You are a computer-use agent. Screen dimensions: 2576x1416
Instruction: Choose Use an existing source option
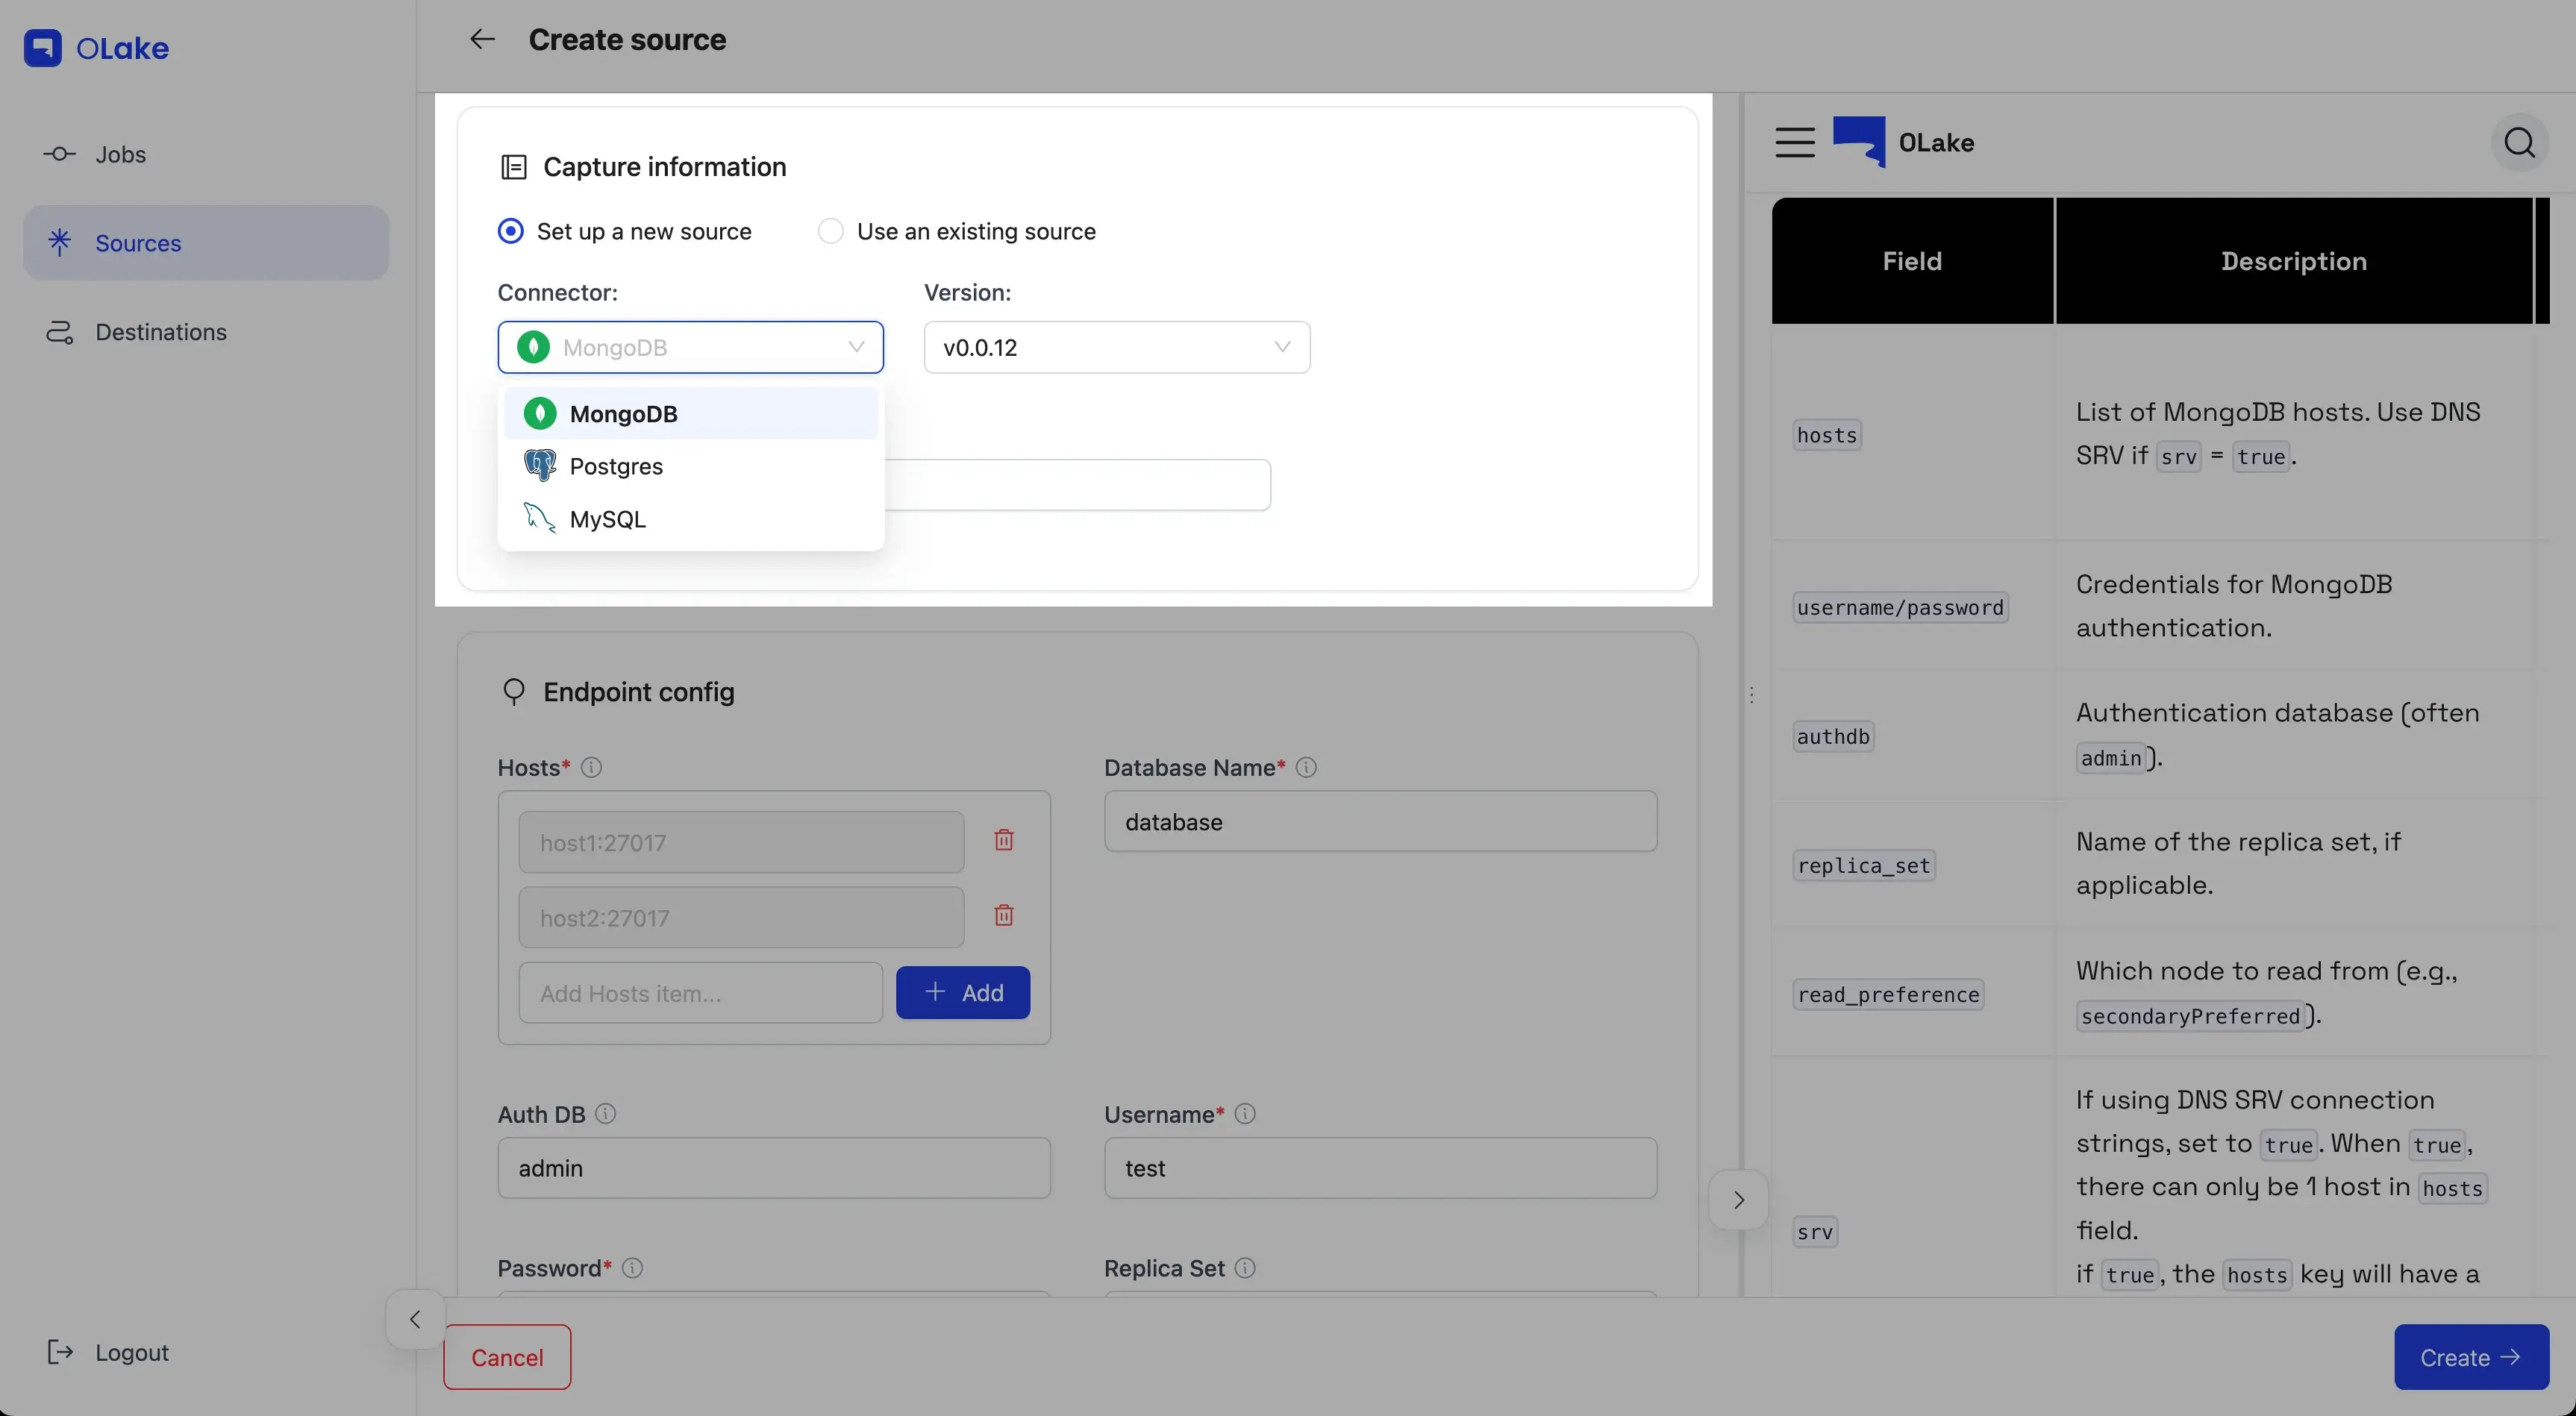click(x=831, y=231)
